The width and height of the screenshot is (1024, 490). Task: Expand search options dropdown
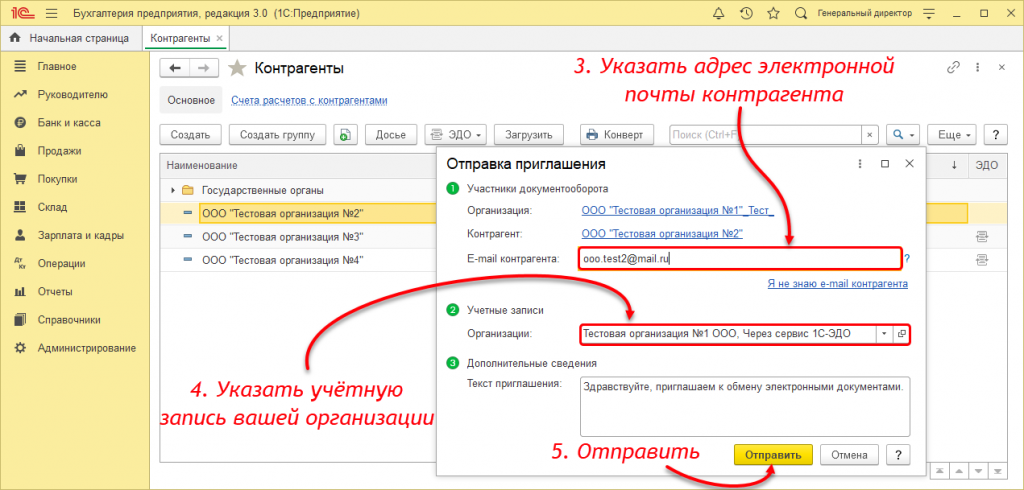(903, 135)
